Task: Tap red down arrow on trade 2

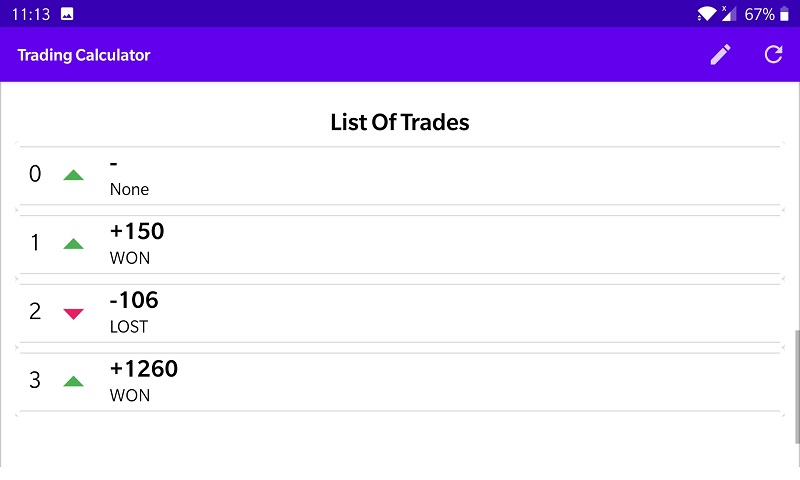Action: click(x=73, y=313)
